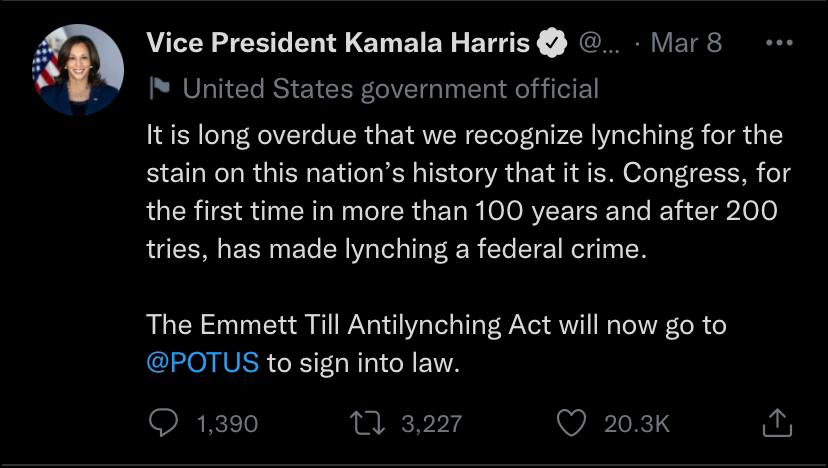Screen dimensions: 828x468
Task: Click the verified badge beside Kamala Harris
Action: click(553, 43)
